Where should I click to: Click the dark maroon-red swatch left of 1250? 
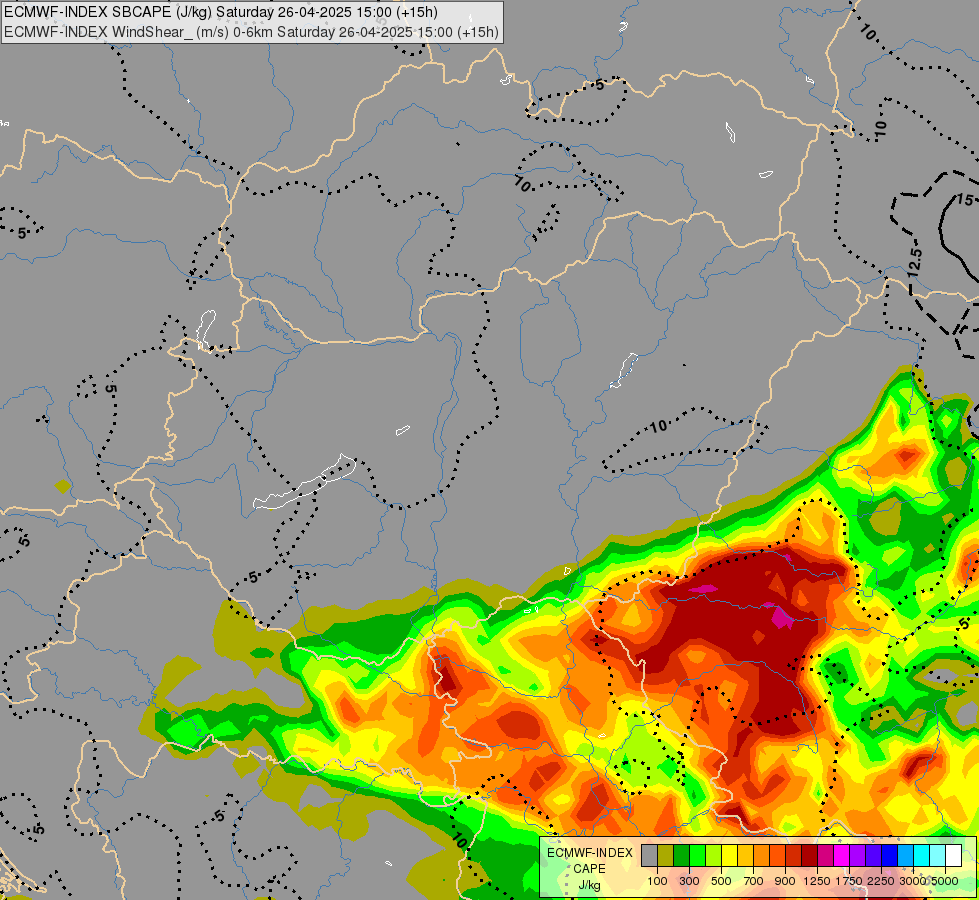click(x=809, y=856)
